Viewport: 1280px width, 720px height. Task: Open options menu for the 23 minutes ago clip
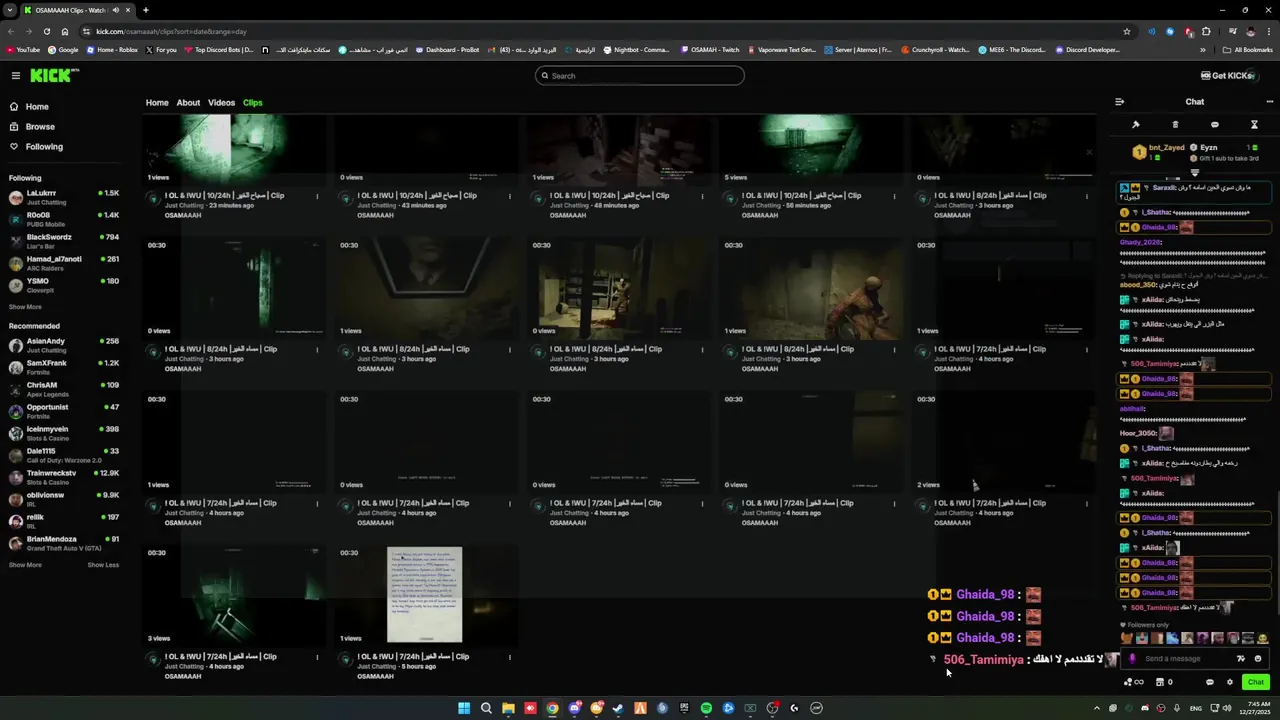318,196
